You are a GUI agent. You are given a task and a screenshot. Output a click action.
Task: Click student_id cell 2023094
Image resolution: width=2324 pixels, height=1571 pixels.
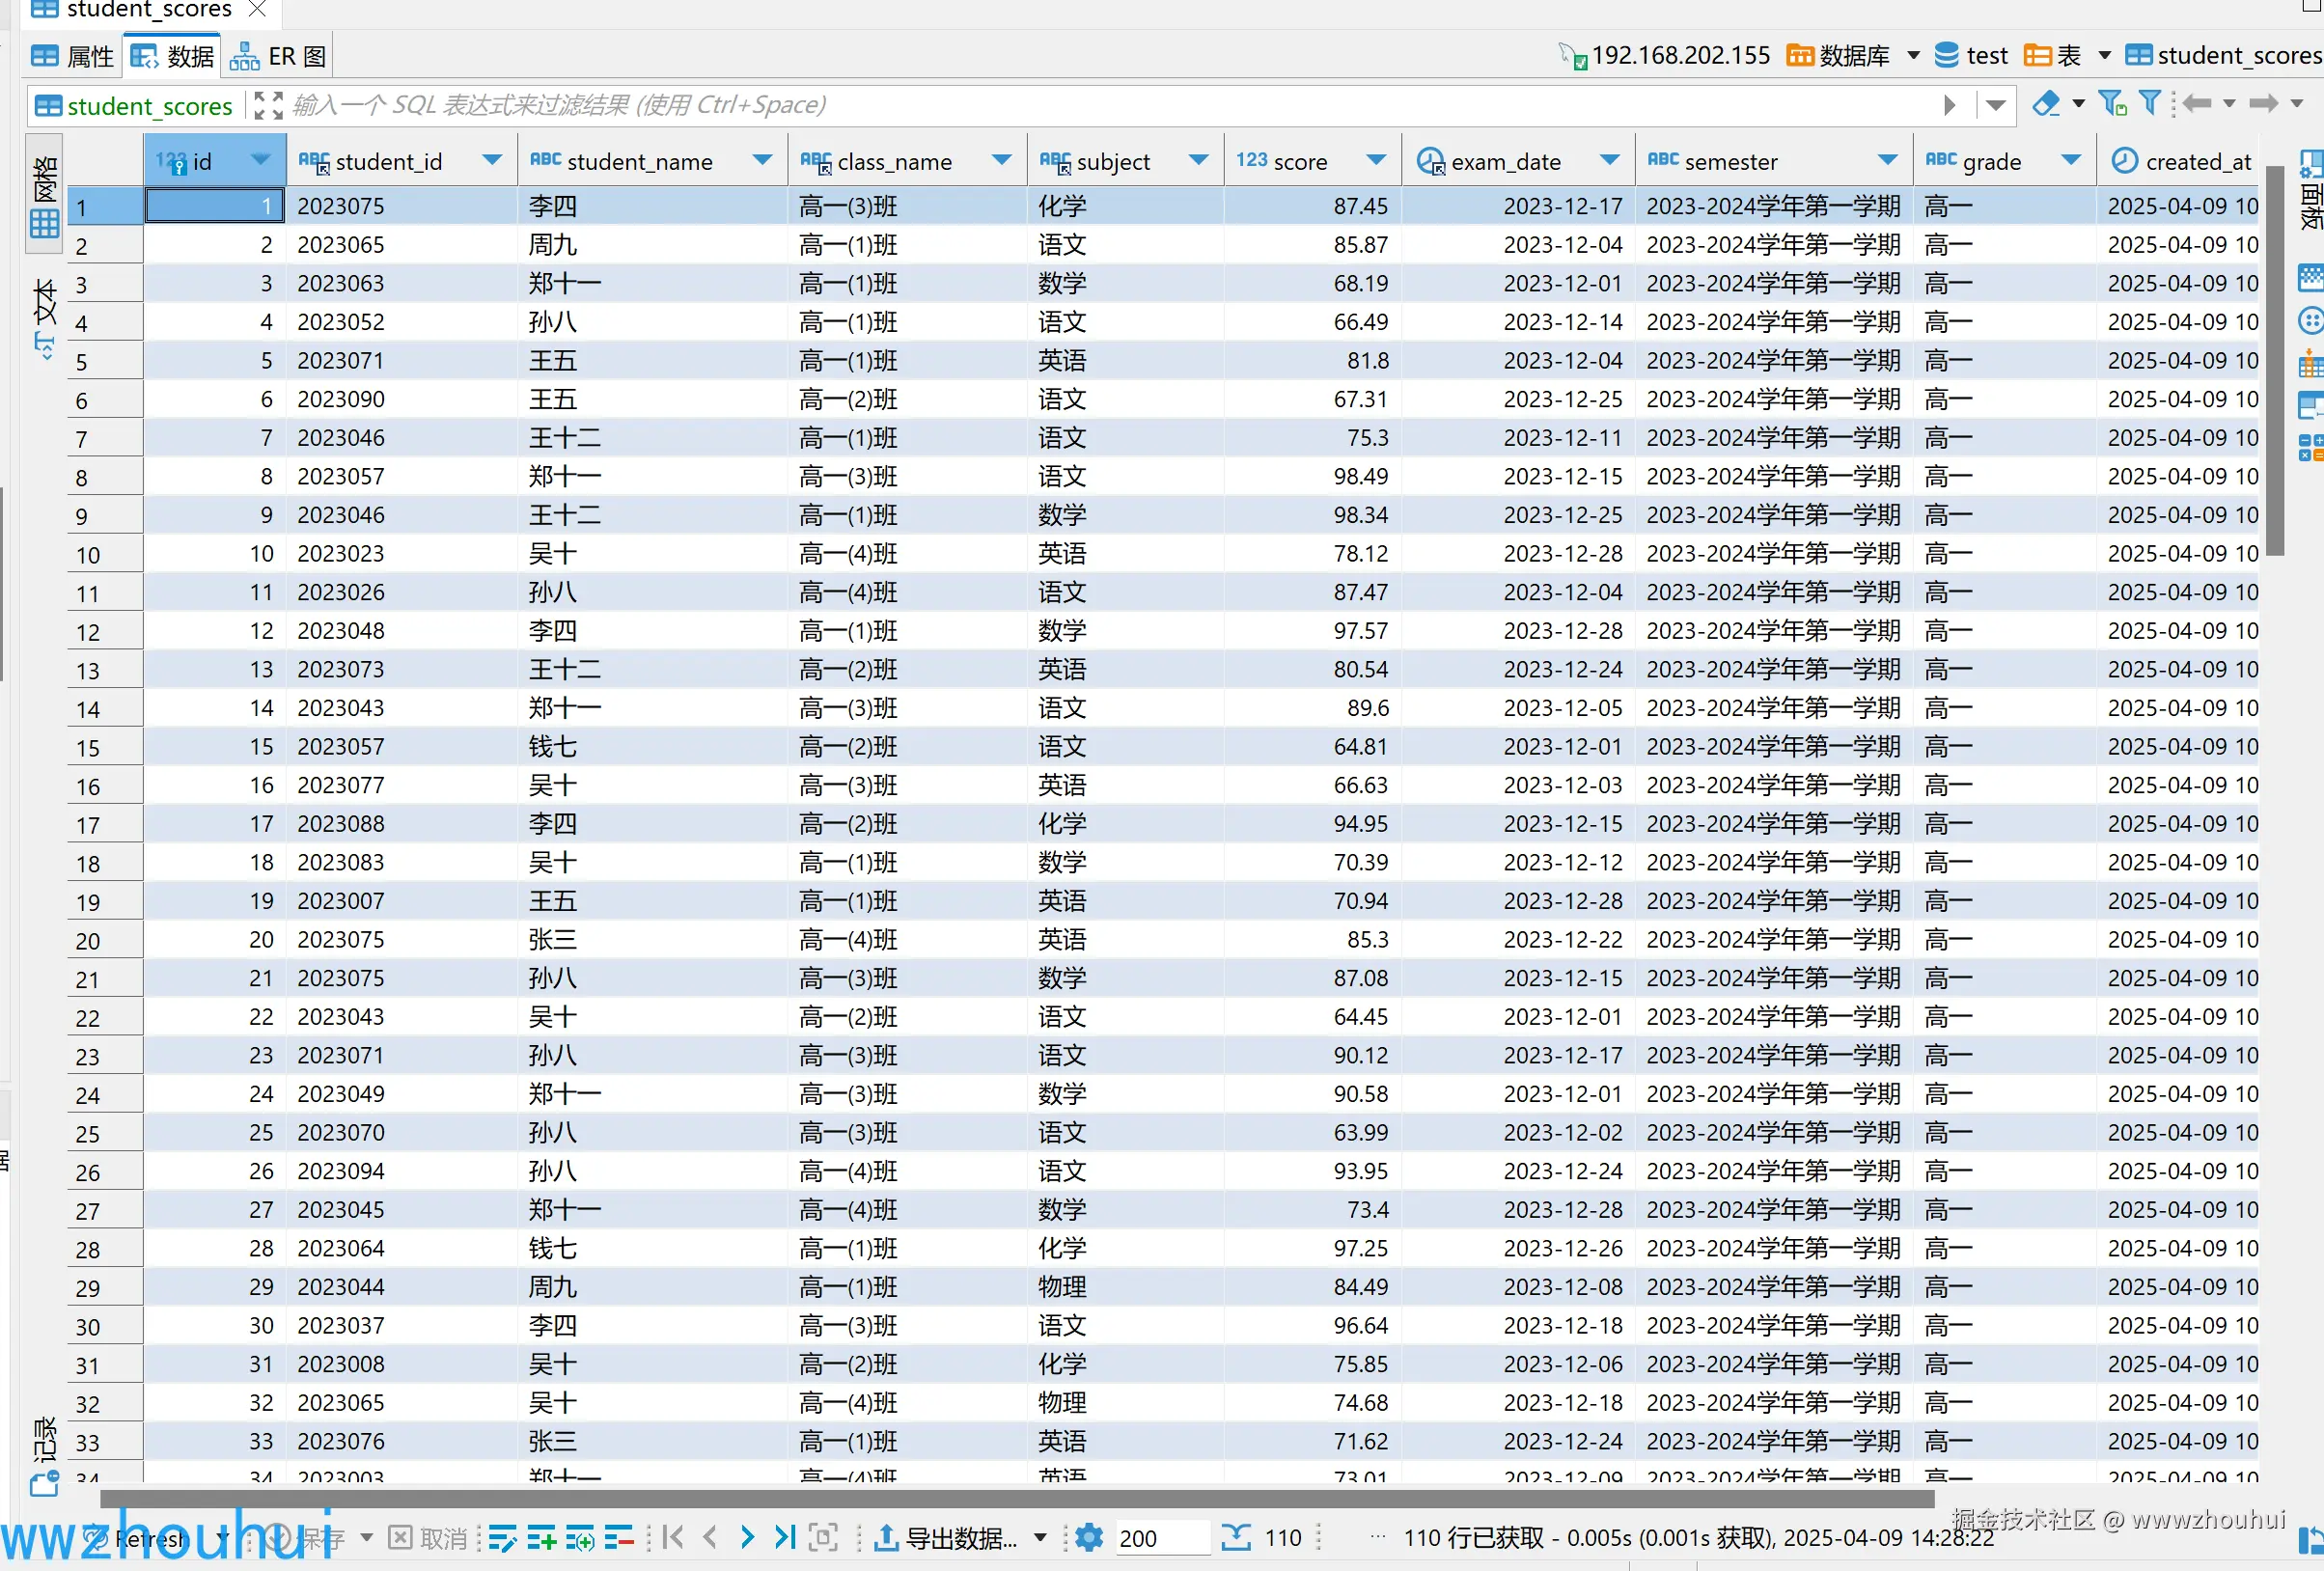tap(402, 1172)
